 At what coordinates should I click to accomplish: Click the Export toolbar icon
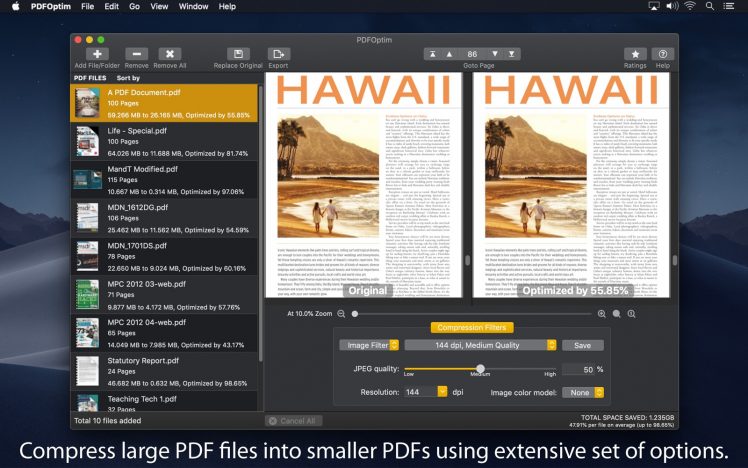pyautogui.click(x=278, y=54)
